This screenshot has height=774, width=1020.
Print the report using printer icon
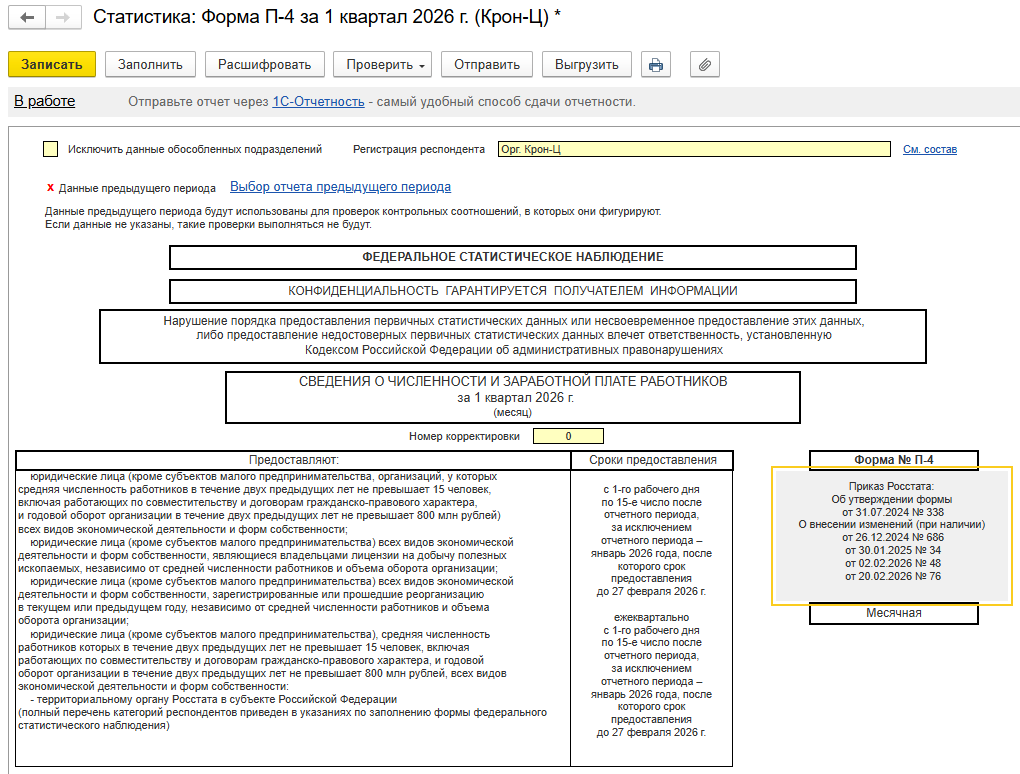[x=655, y=65]
